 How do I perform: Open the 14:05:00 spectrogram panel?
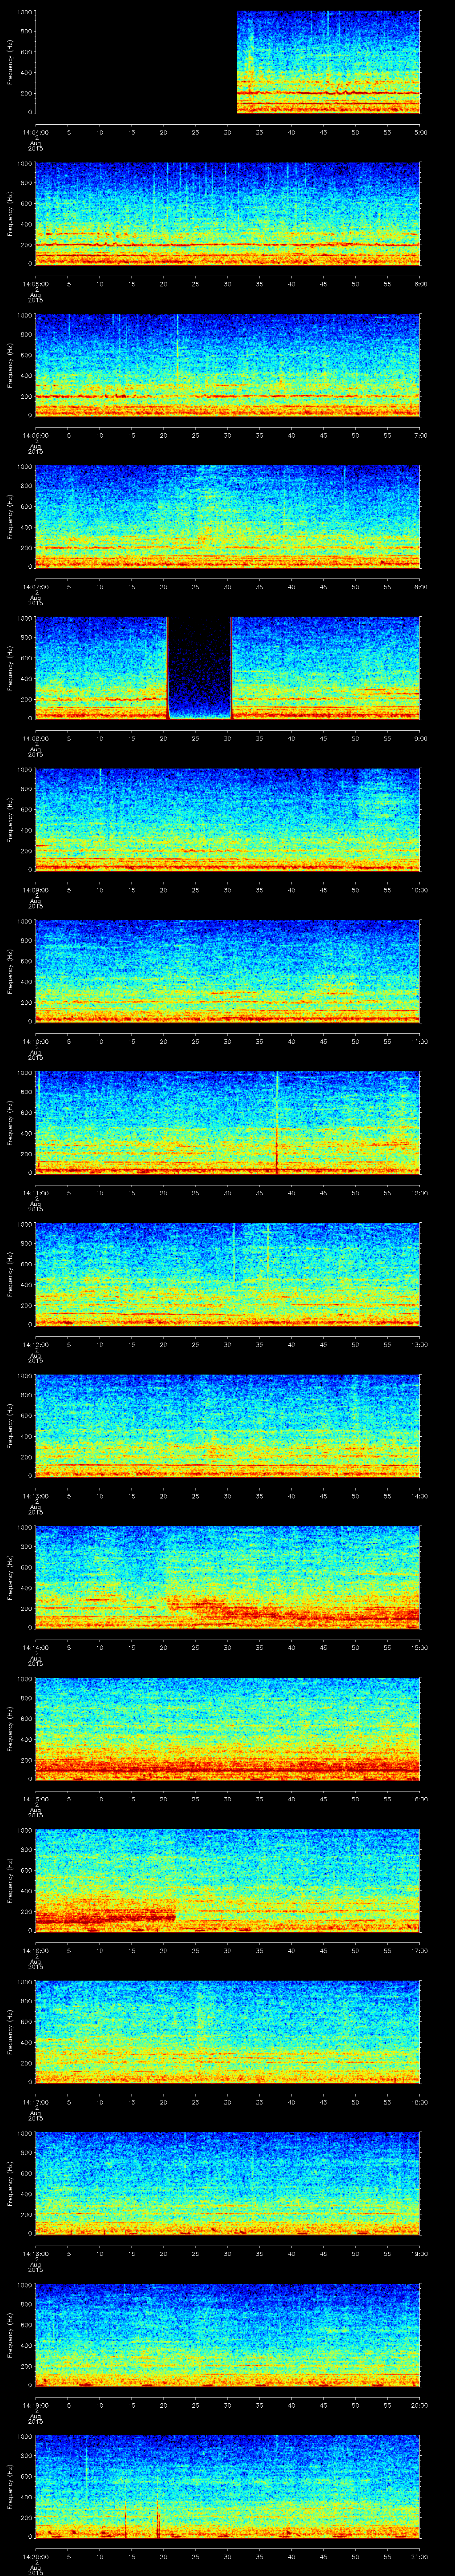tap(227, 214)
